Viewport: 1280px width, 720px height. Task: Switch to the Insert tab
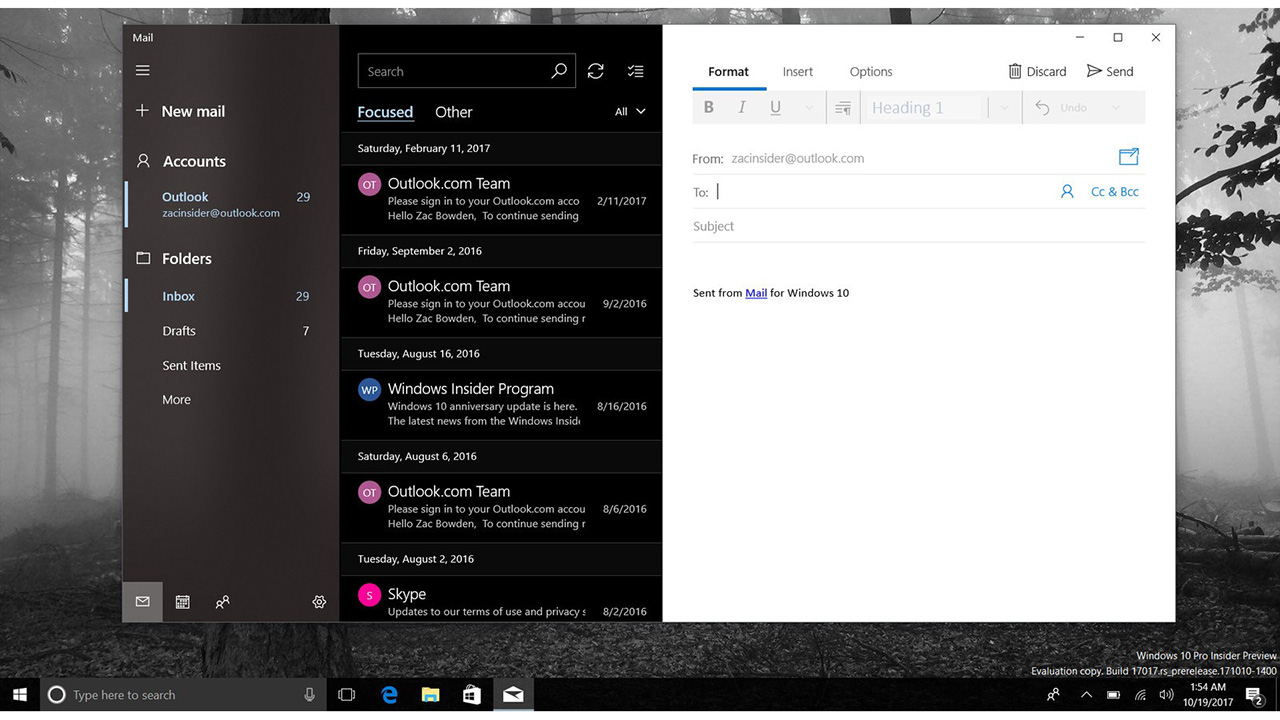(797, 71)
